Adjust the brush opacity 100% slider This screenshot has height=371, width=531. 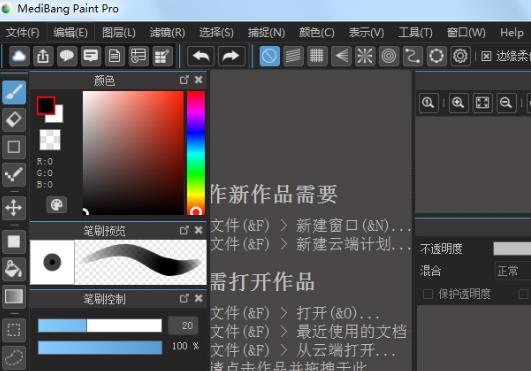(100, 348)
